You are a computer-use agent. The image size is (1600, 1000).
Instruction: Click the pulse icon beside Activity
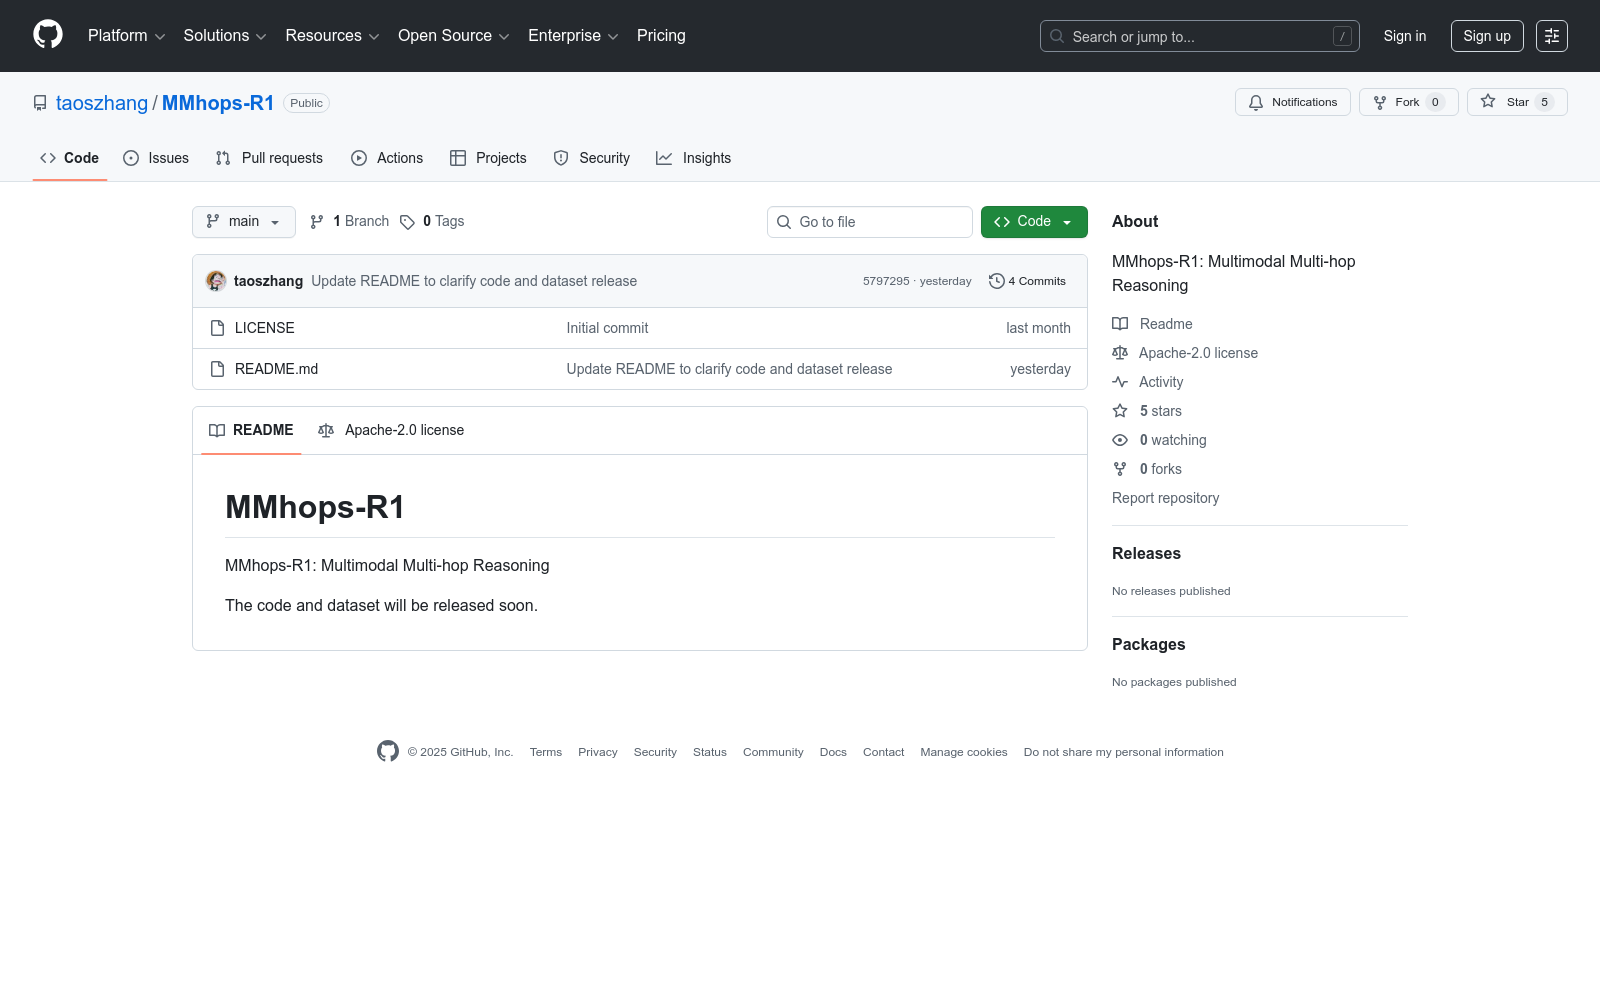point(1120,382)
